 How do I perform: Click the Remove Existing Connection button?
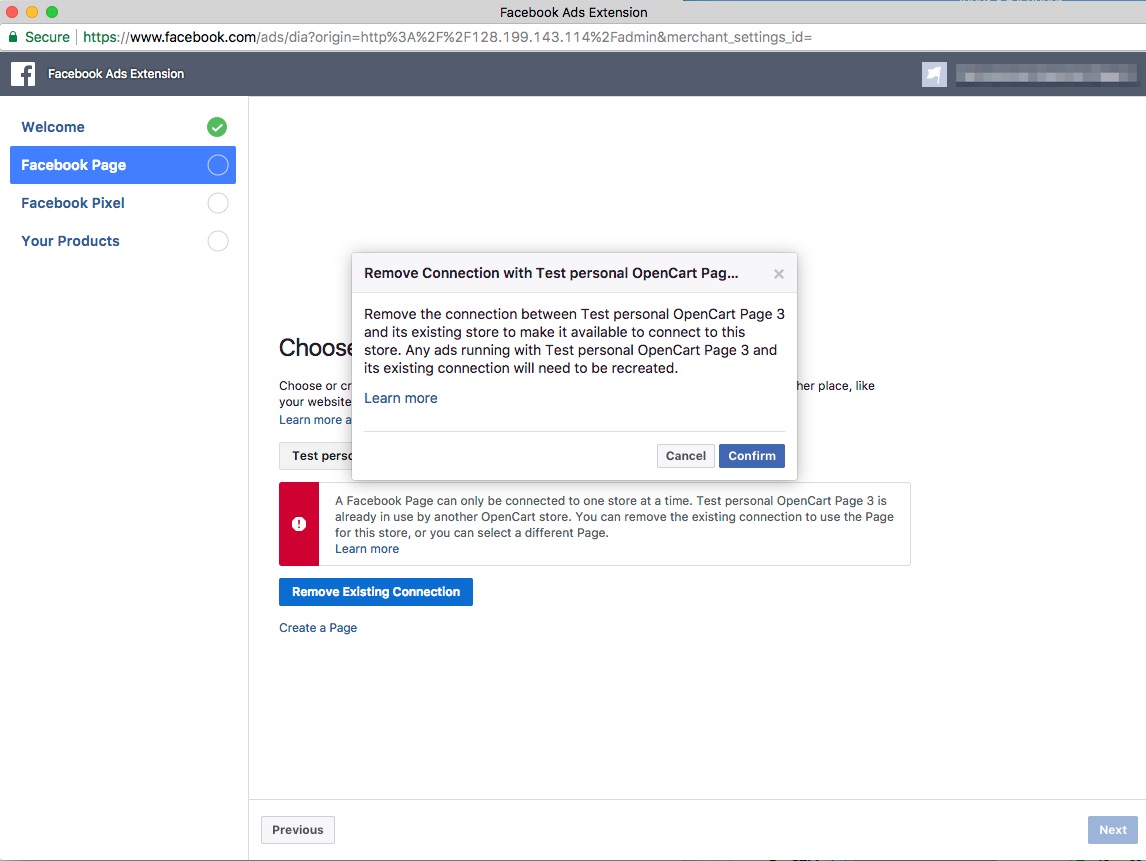click(376, 592)
